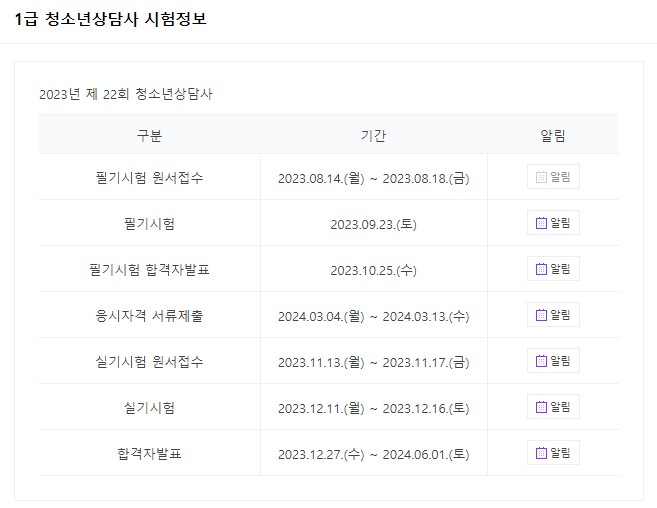The height and width of the screenshot is (508, 657).
Task: Enable 알림 for 응시자격 서류제출 row
Action: coord(553,315)
